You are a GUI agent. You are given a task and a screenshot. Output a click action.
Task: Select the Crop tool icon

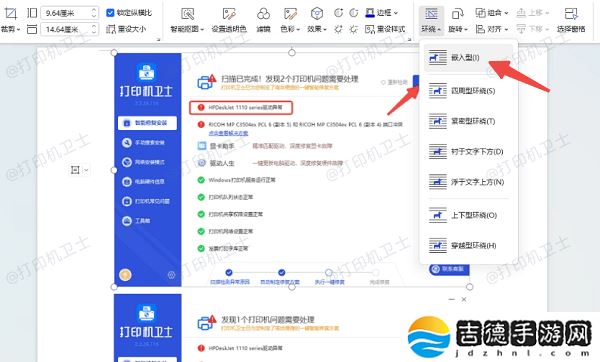click(10, 13)
